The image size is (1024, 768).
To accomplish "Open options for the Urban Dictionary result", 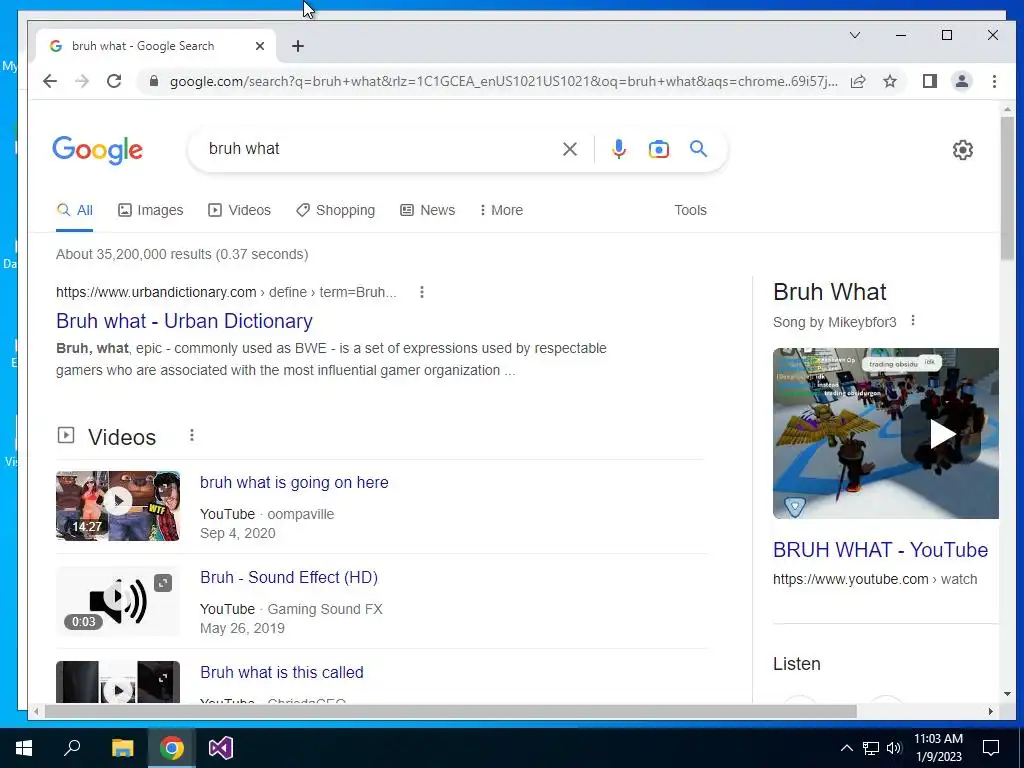I will coord(422,292).
